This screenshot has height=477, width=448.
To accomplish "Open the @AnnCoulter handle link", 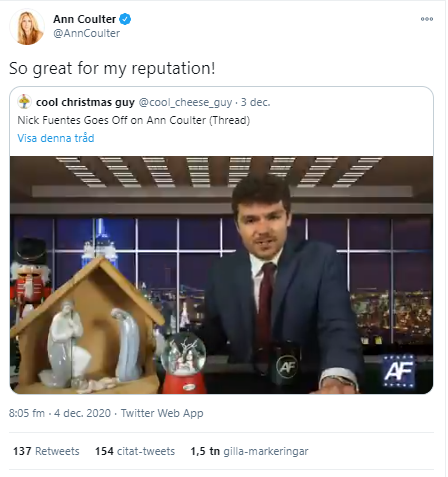I will 86,33.
